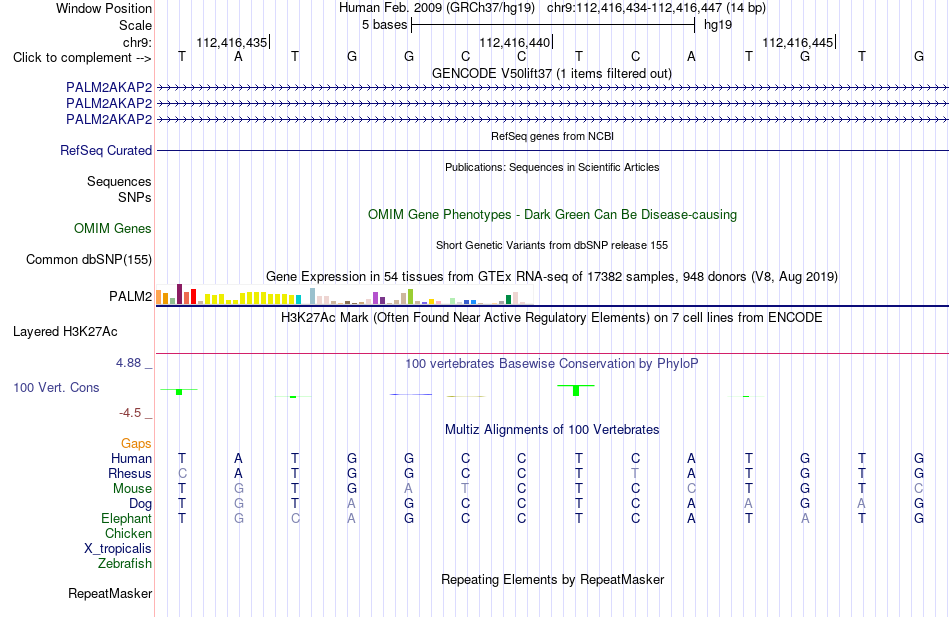Open the GTEx Gene Expression in 54 tissues title
The image size is (950, 617).
click(x=552, y=276)
